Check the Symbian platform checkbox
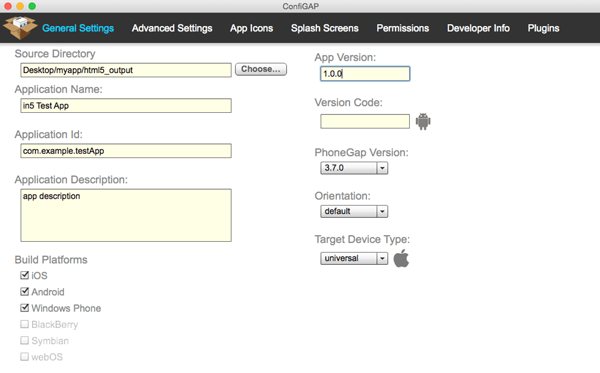 click(x=24, y=340)
